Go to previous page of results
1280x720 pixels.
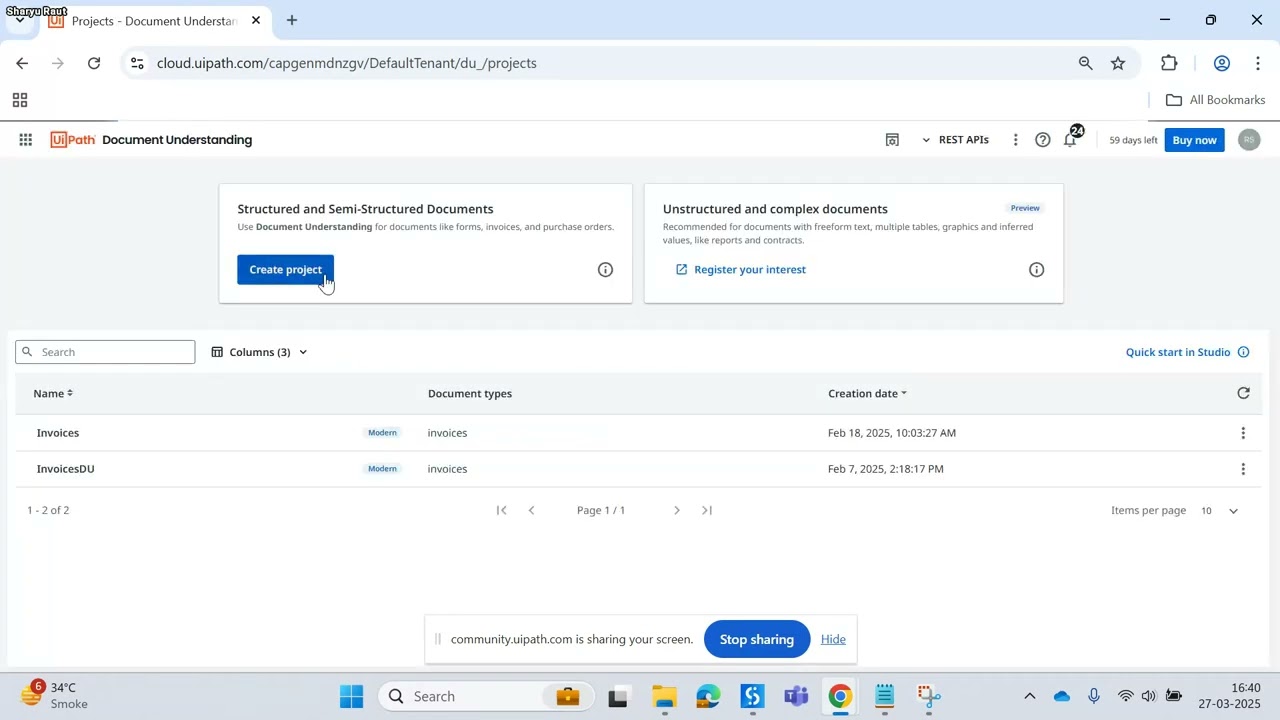point(531,510)
